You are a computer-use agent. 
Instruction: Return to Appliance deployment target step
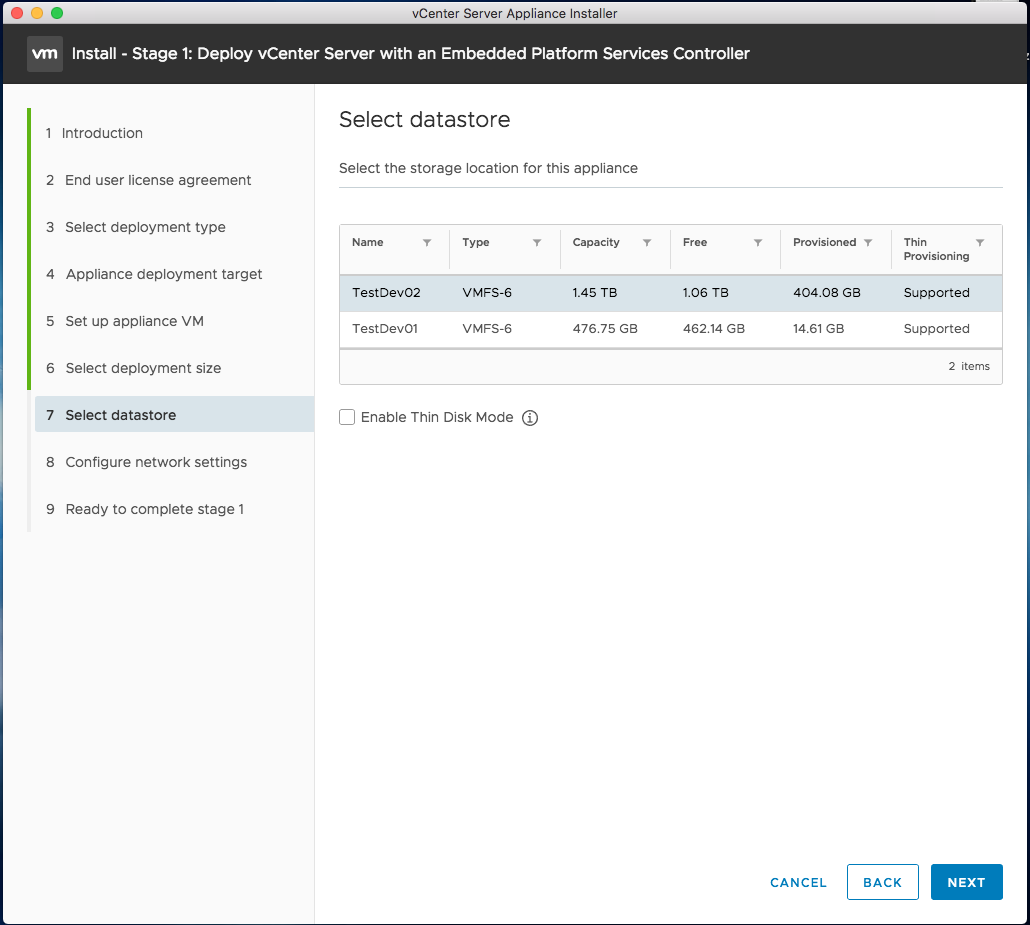164,274
